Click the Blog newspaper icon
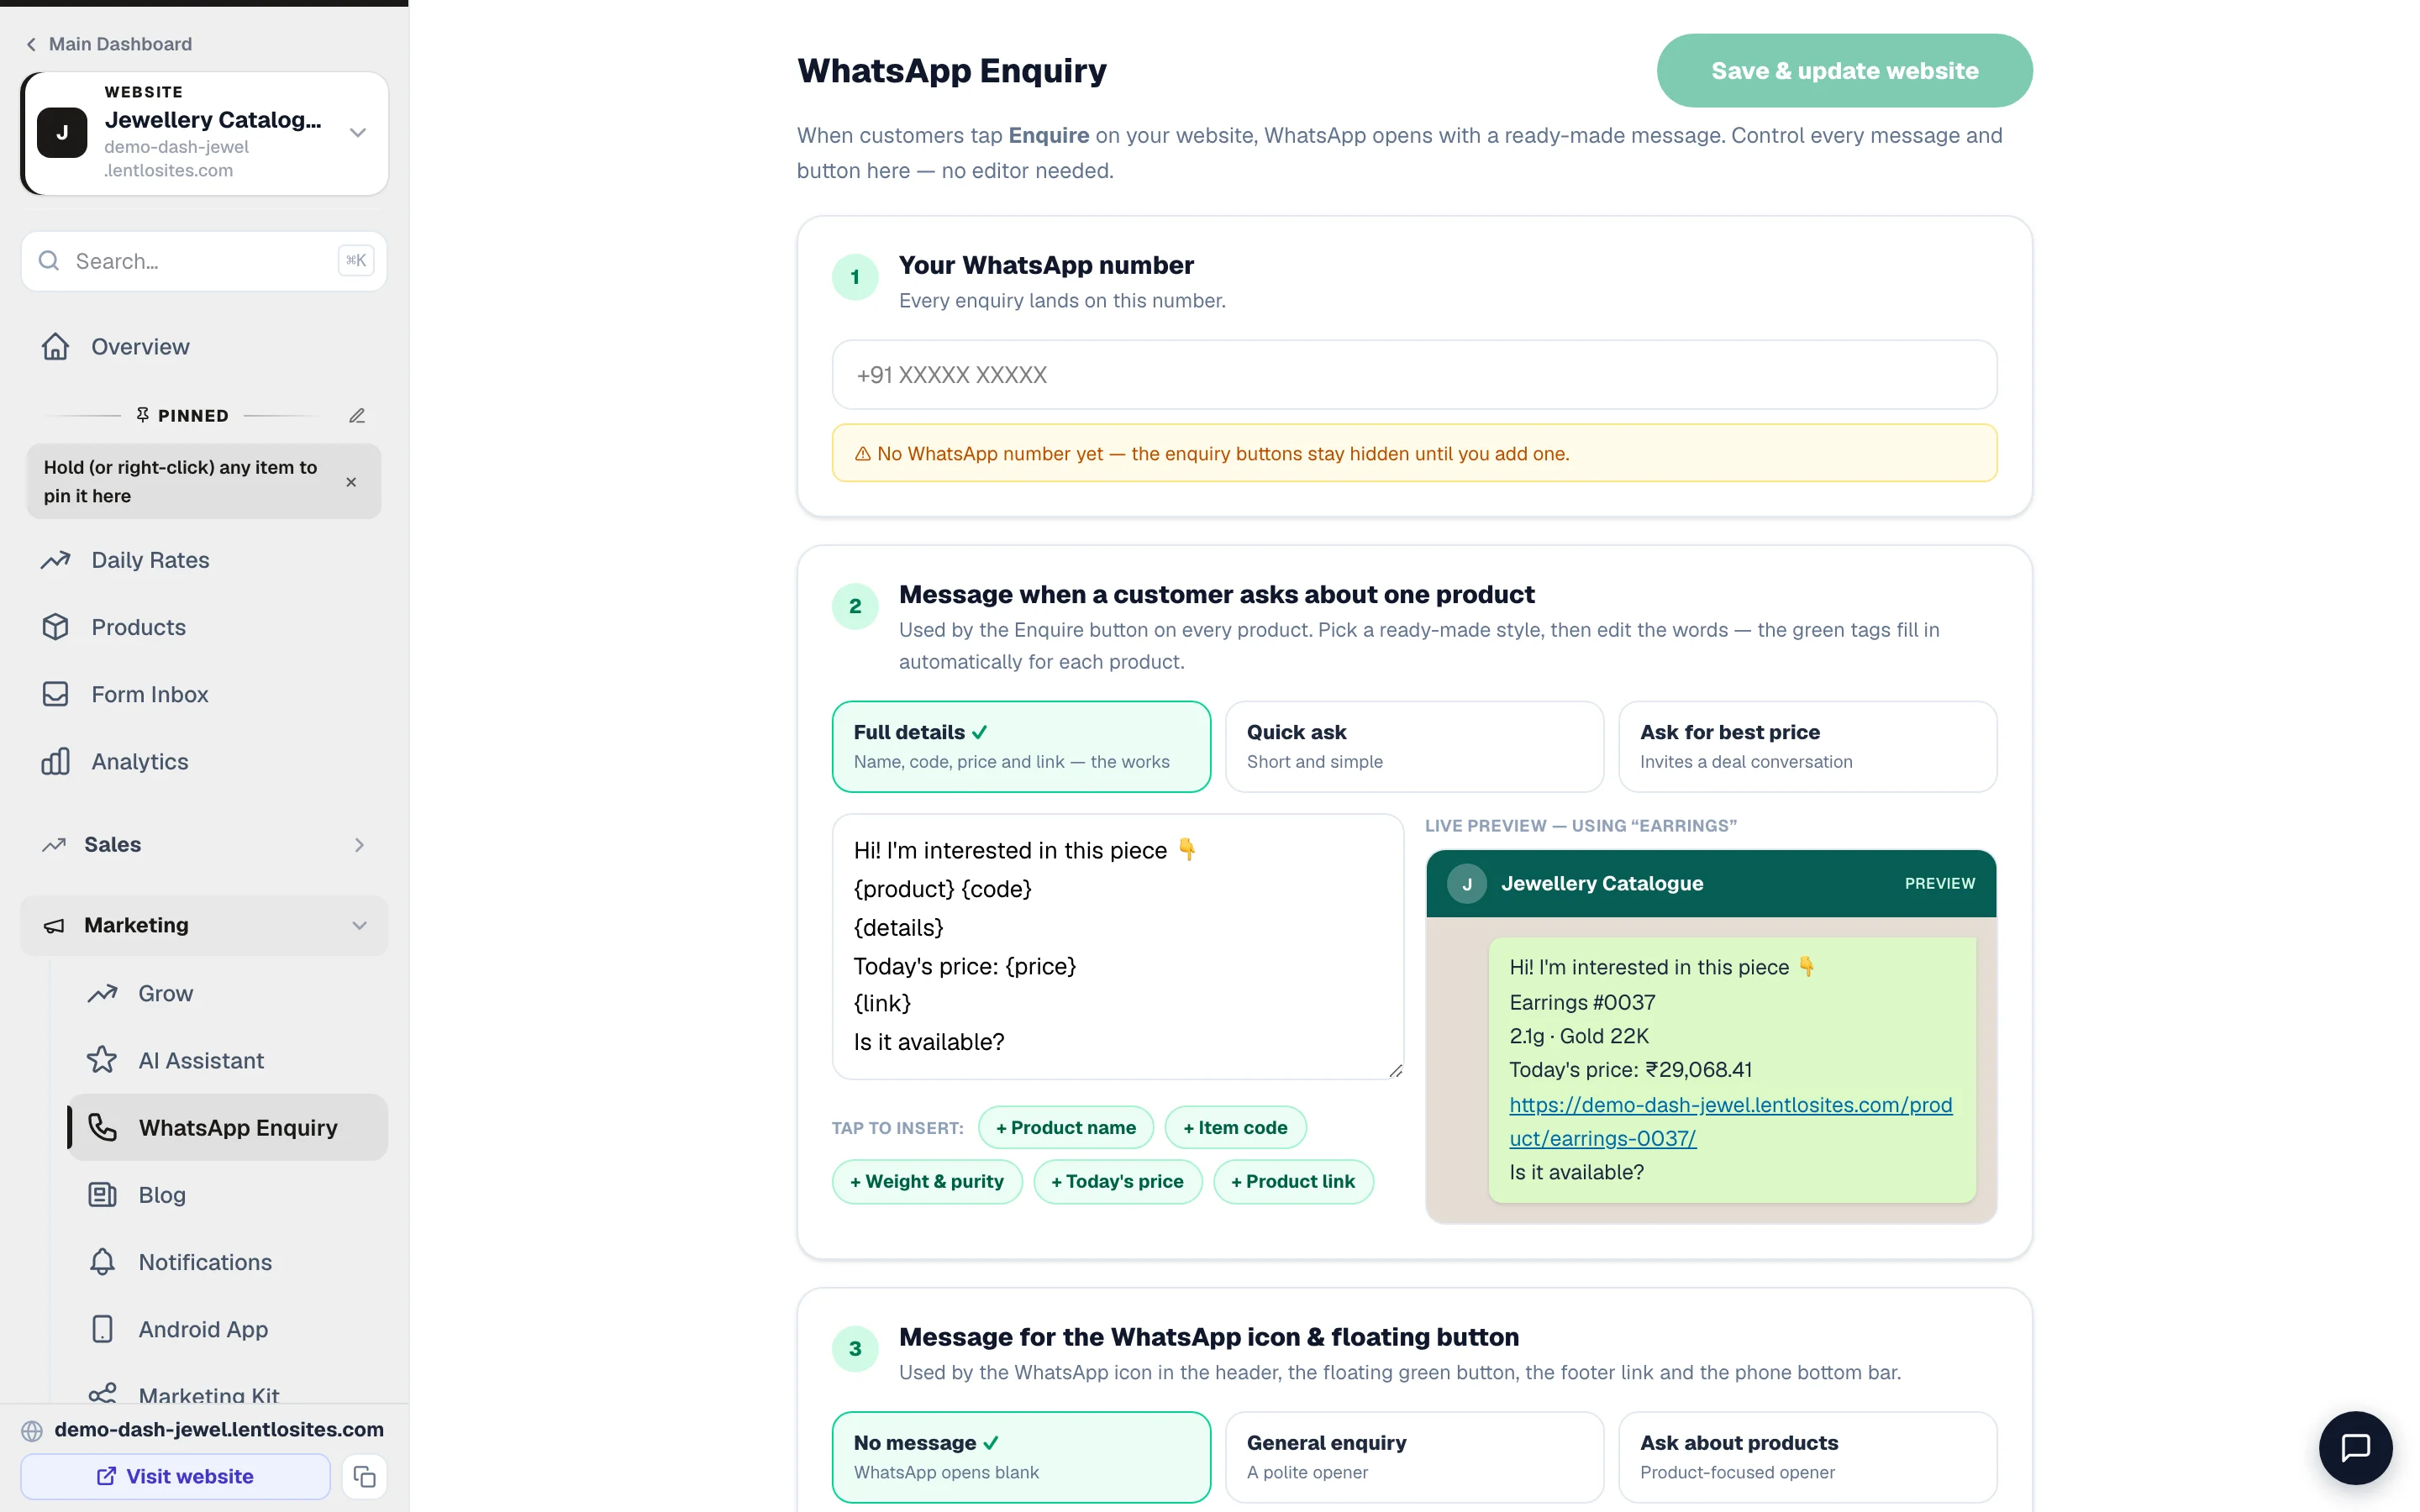 (x=102, y=1194)
